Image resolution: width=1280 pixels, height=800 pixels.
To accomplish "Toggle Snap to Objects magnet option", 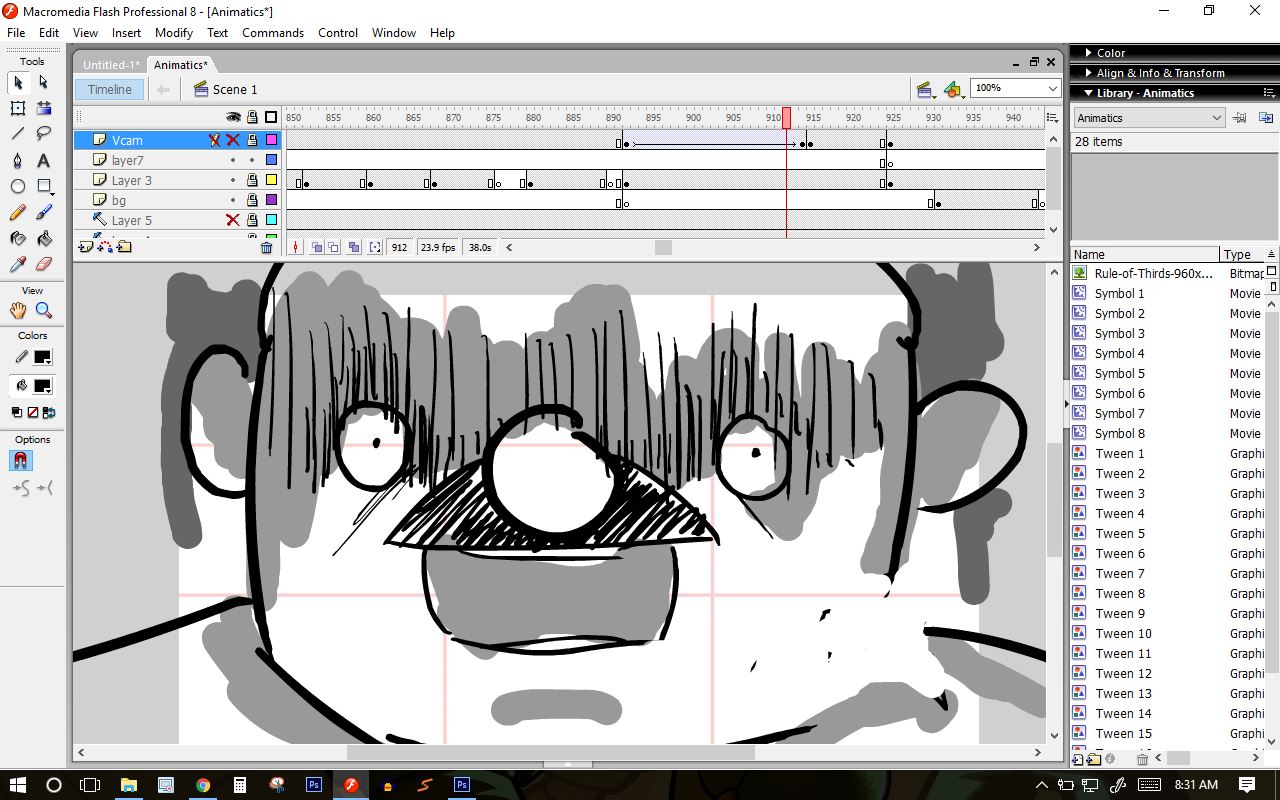I will click(19, 460).
